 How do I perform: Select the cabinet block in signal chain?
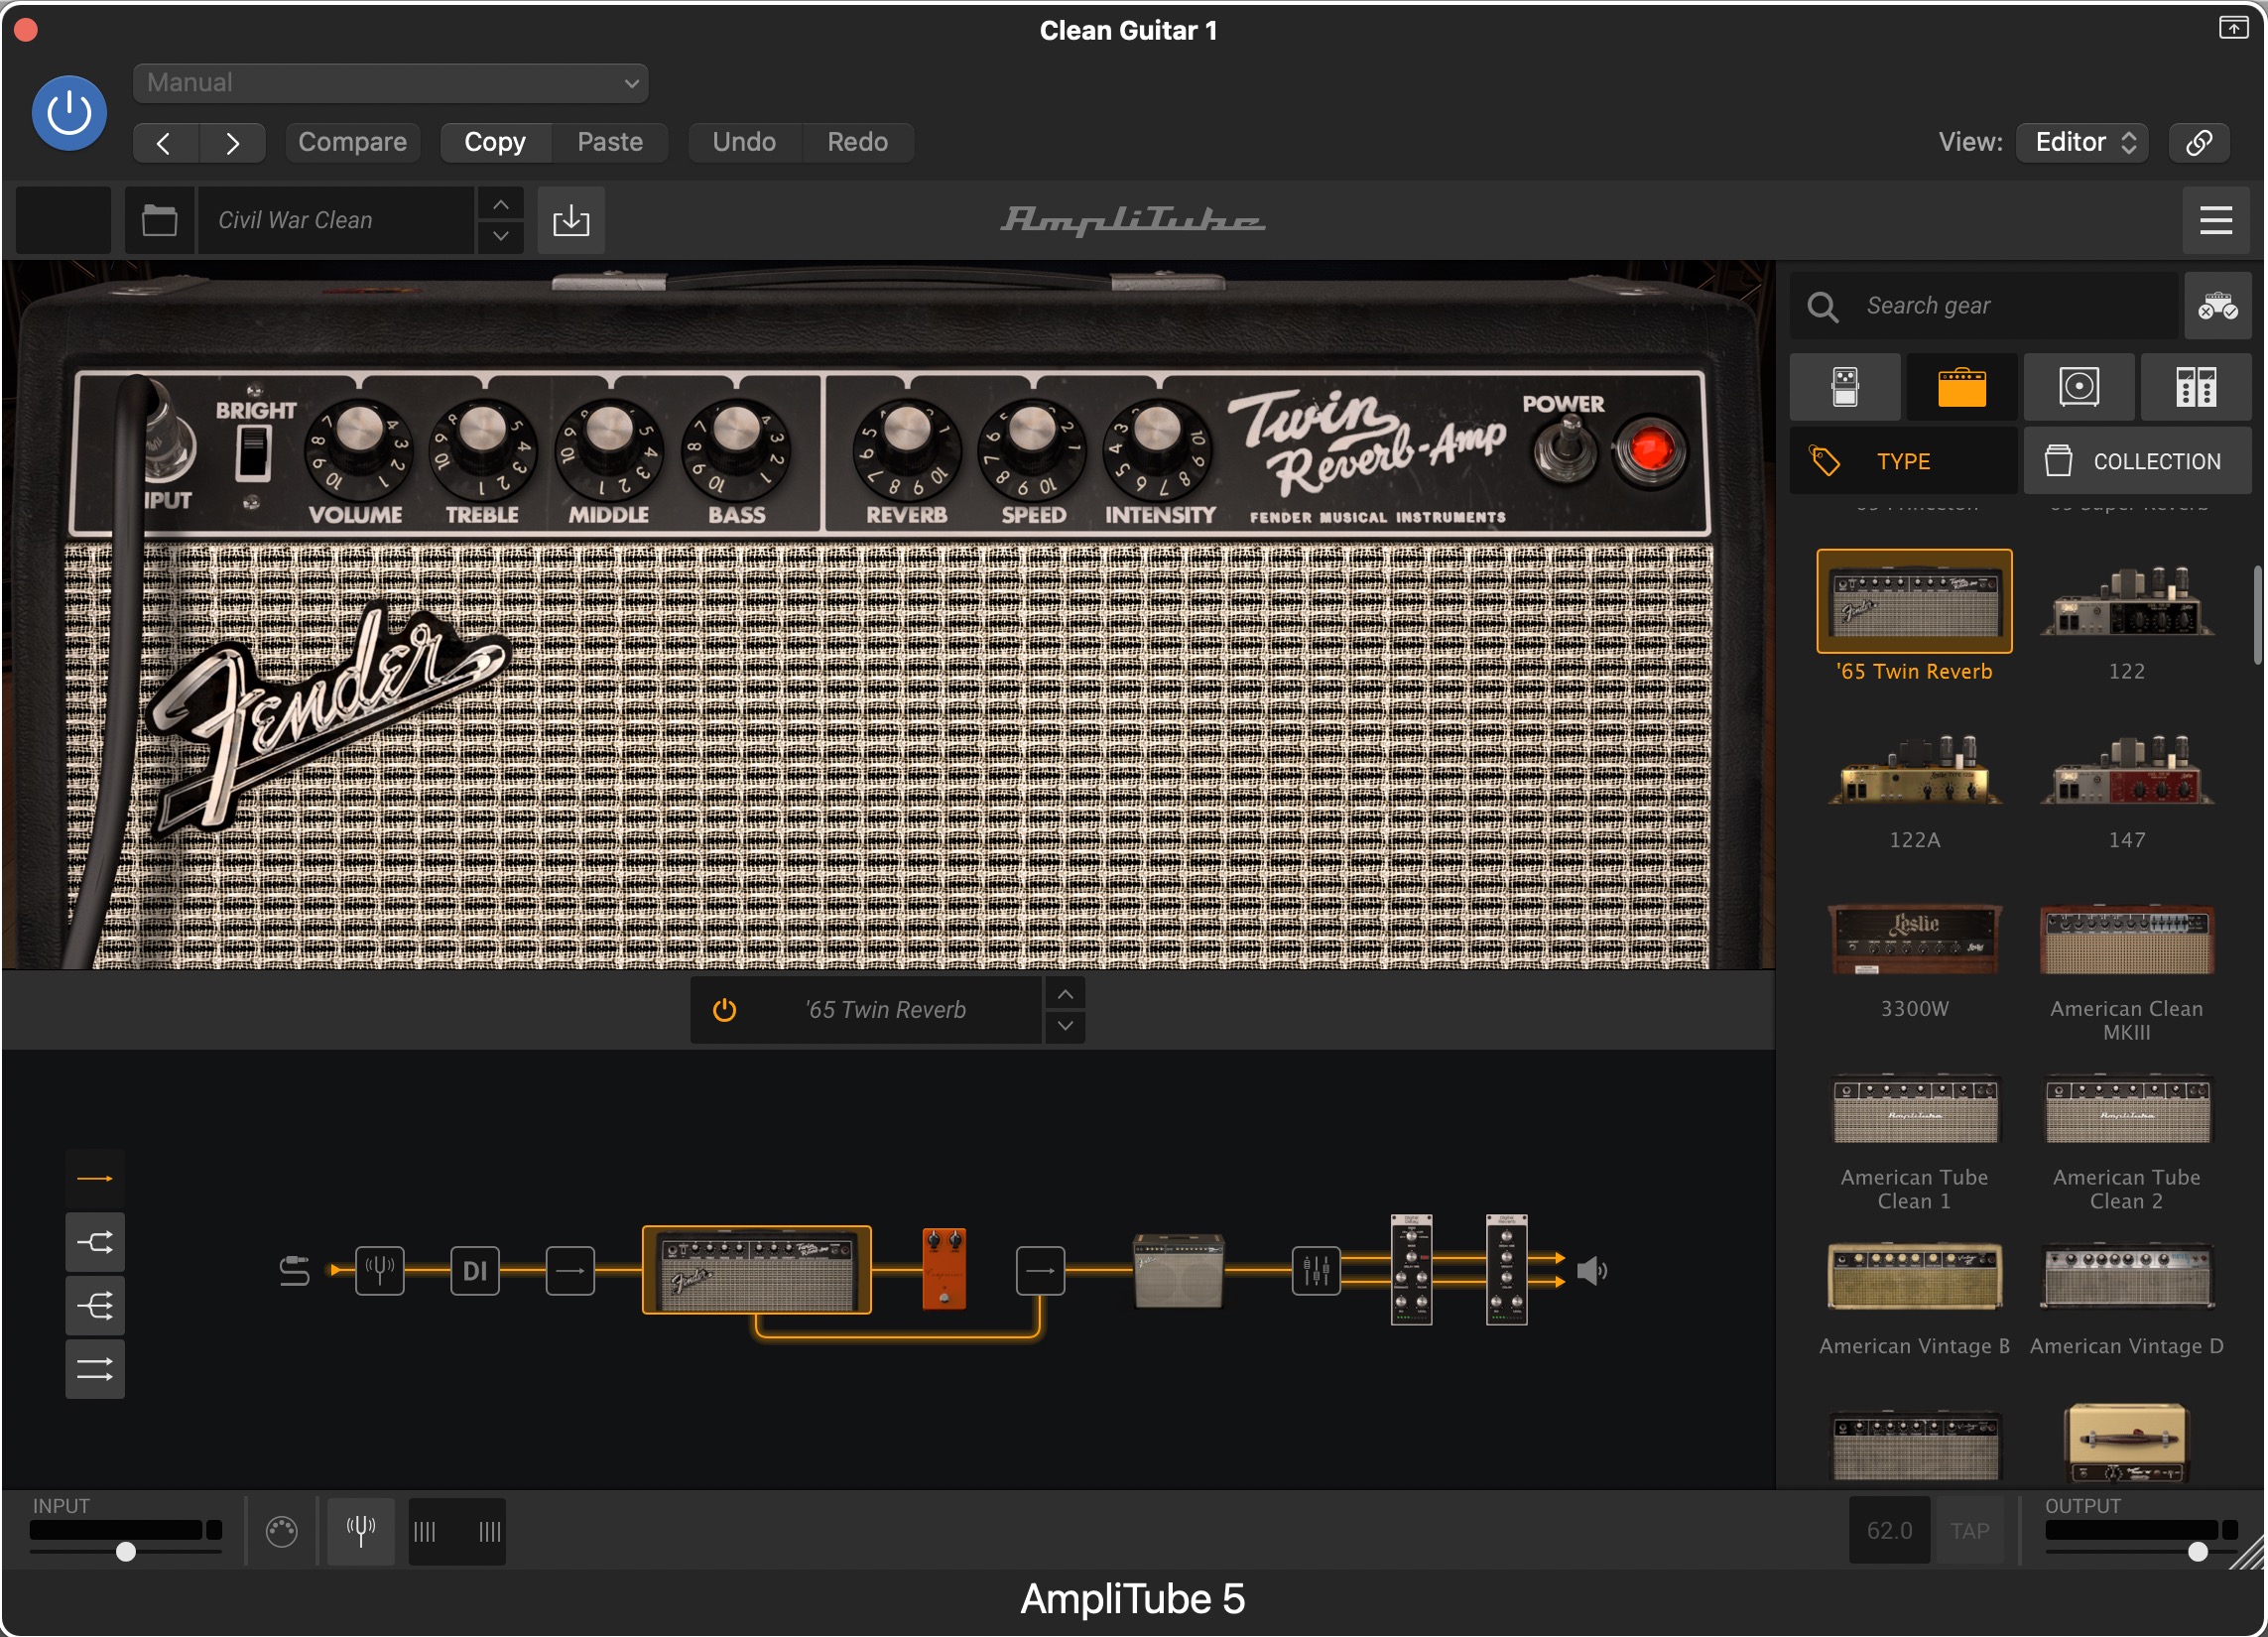point(1178,1271)
